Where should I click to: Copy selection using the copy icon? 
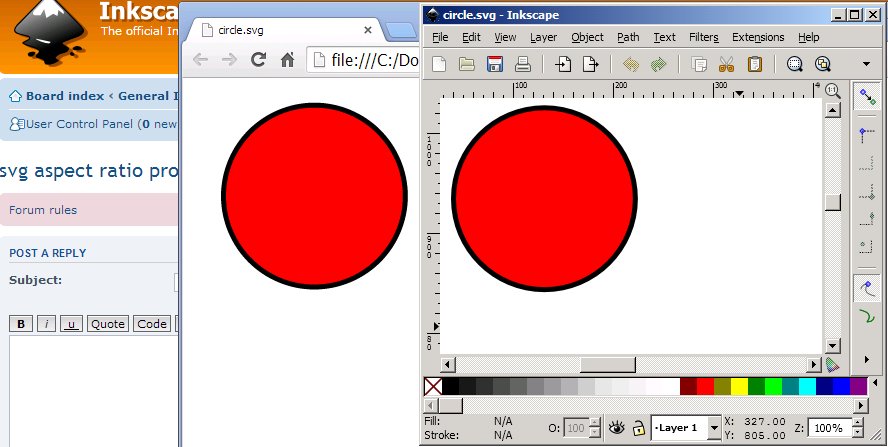(x=699, y=65)
